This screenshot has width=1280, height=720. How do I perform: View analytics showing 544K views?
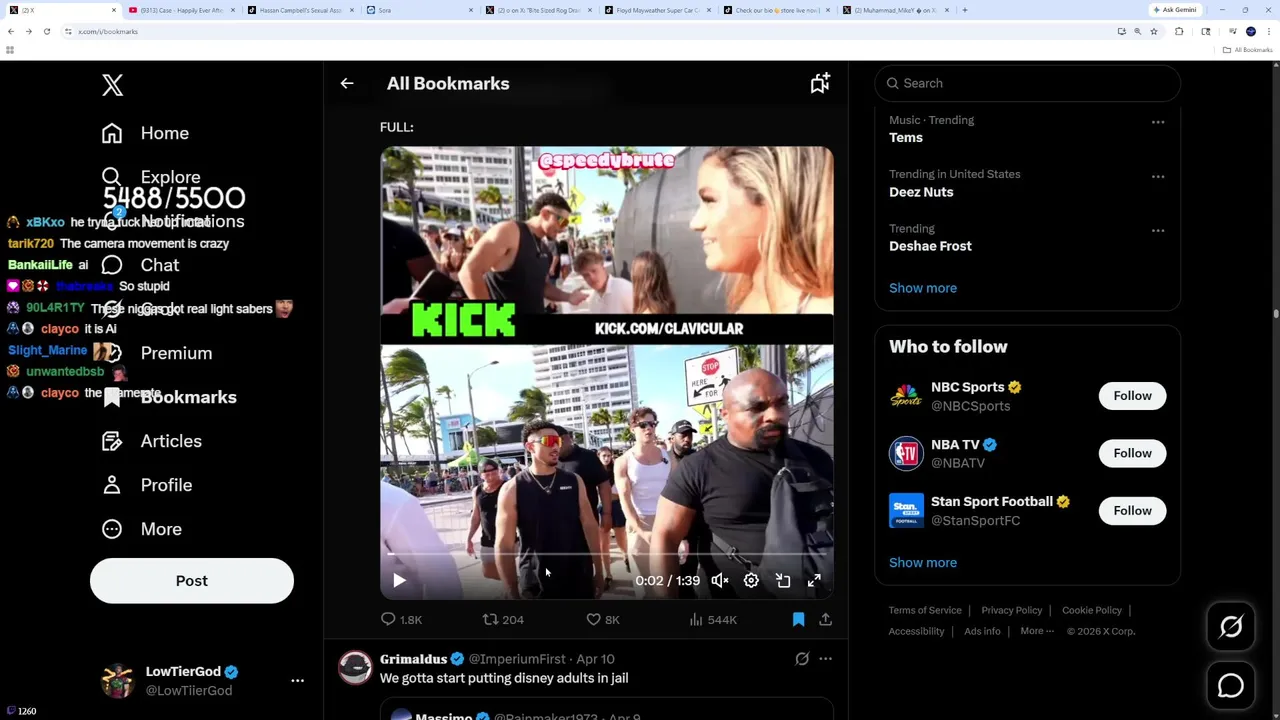713,620
